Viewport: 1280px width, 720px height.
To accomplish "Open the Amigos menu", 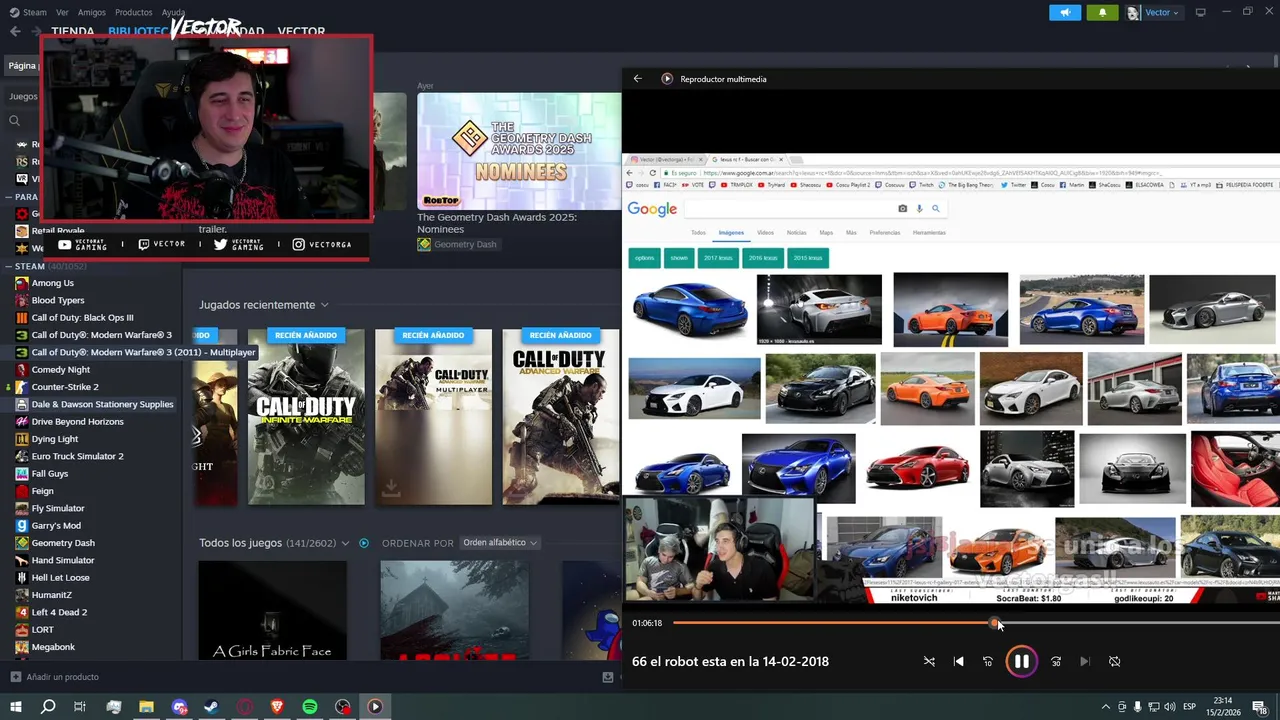I will [x=91, y=12].
